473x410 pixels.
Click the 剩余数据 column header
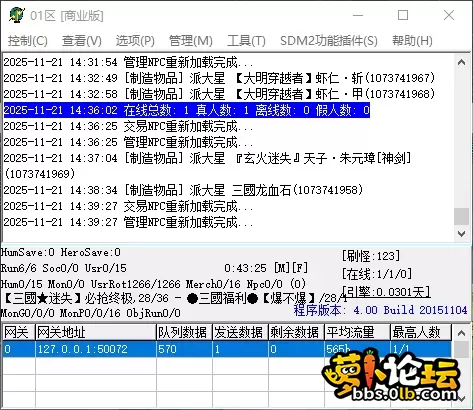click(296, 332)
